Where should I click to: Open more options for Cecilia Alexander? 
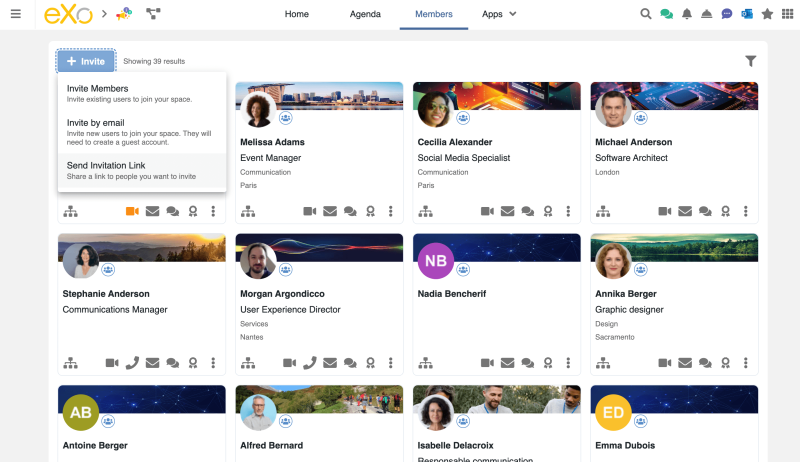pyautogui.click(x=568, y=211)
